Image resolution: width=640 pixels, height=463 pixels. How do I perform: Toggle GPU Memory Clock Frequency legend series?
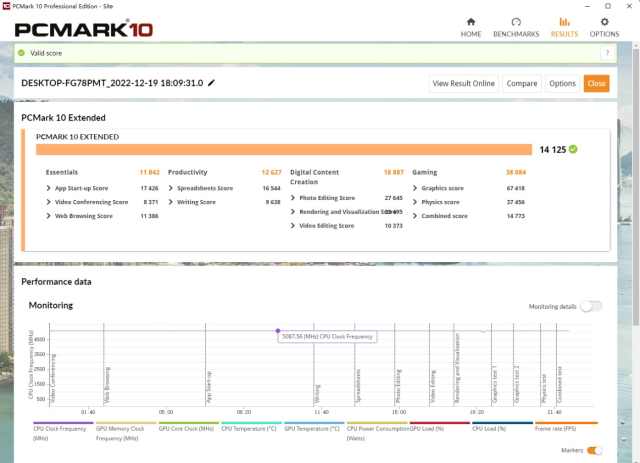coord(126,432)
